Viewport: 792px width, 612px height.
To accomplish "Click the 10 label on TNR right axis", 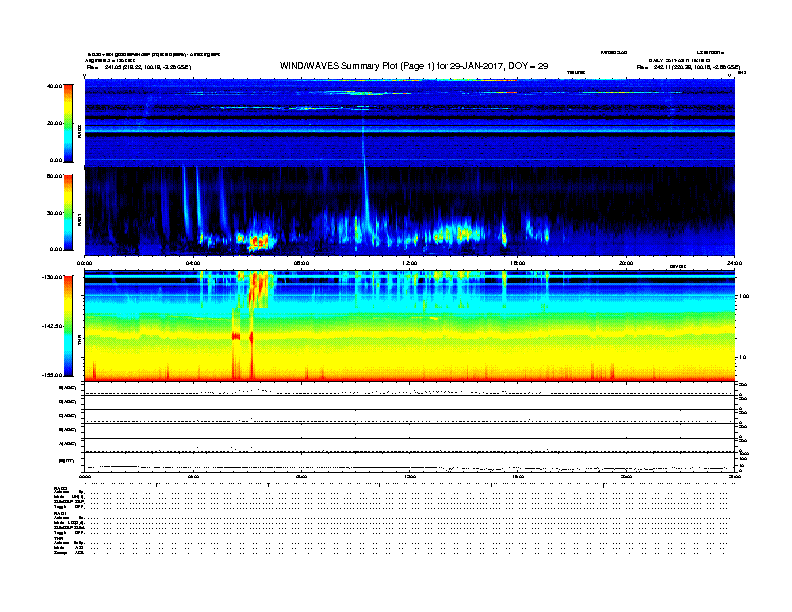I will [x=743, y=358].
